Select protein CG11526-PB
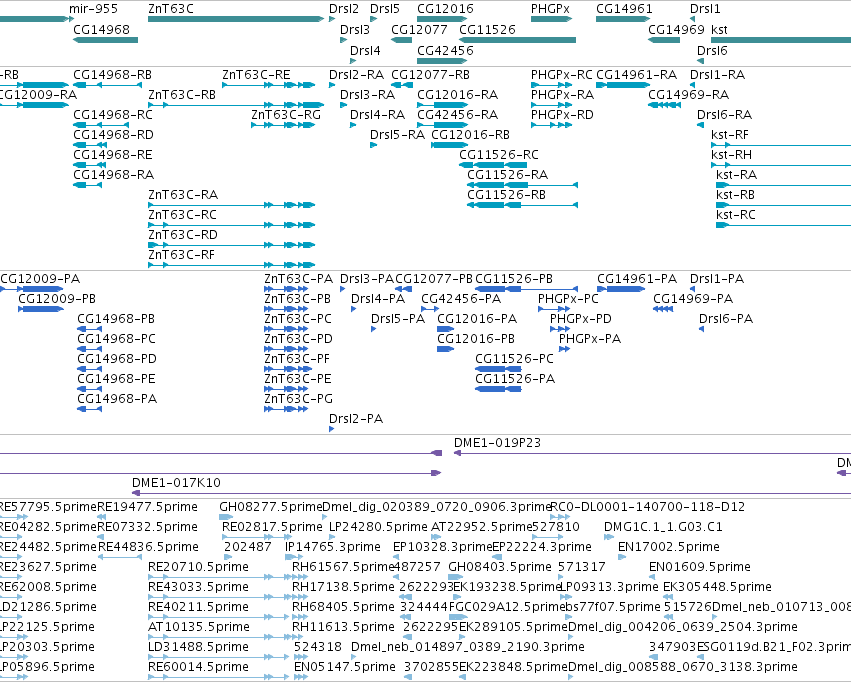This screenshot has width=851, height=682. [513, 278]
